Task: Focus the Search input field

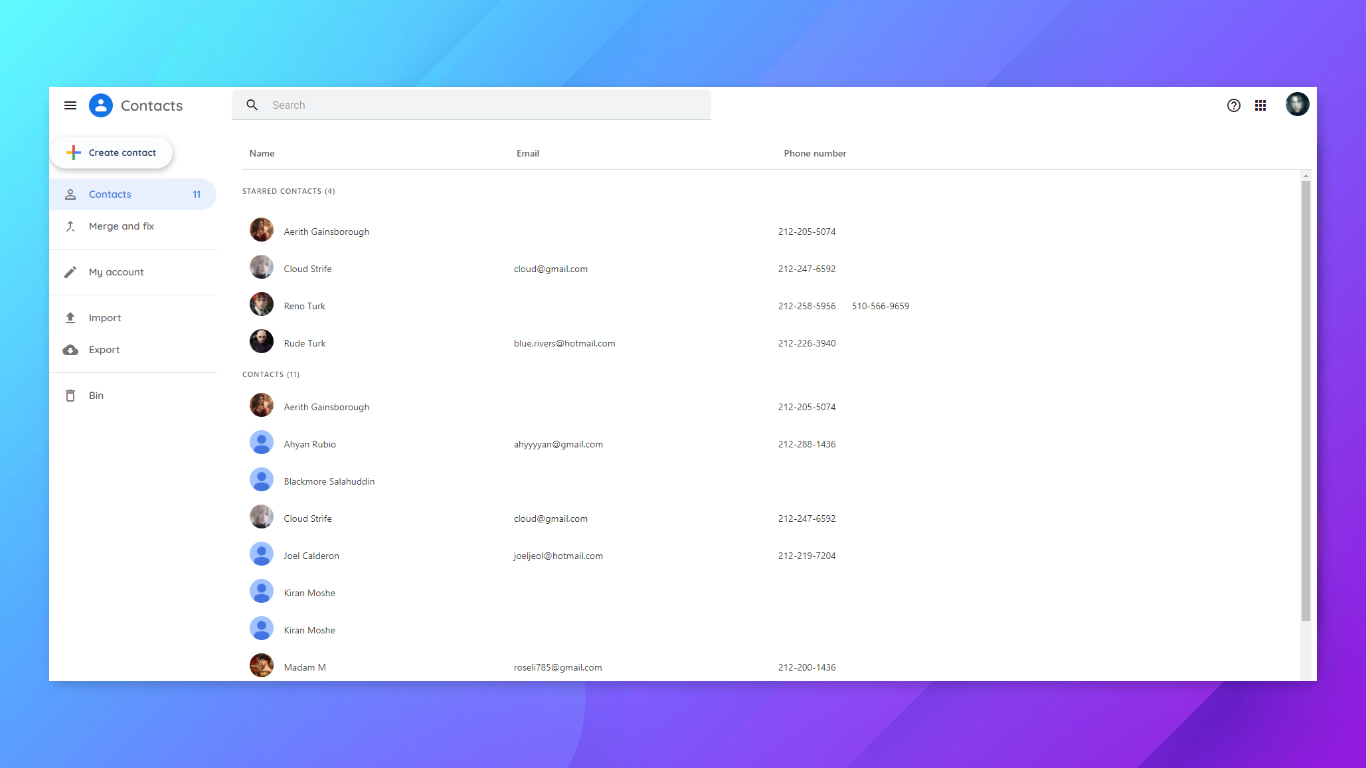Action: (x=471, y=105)
